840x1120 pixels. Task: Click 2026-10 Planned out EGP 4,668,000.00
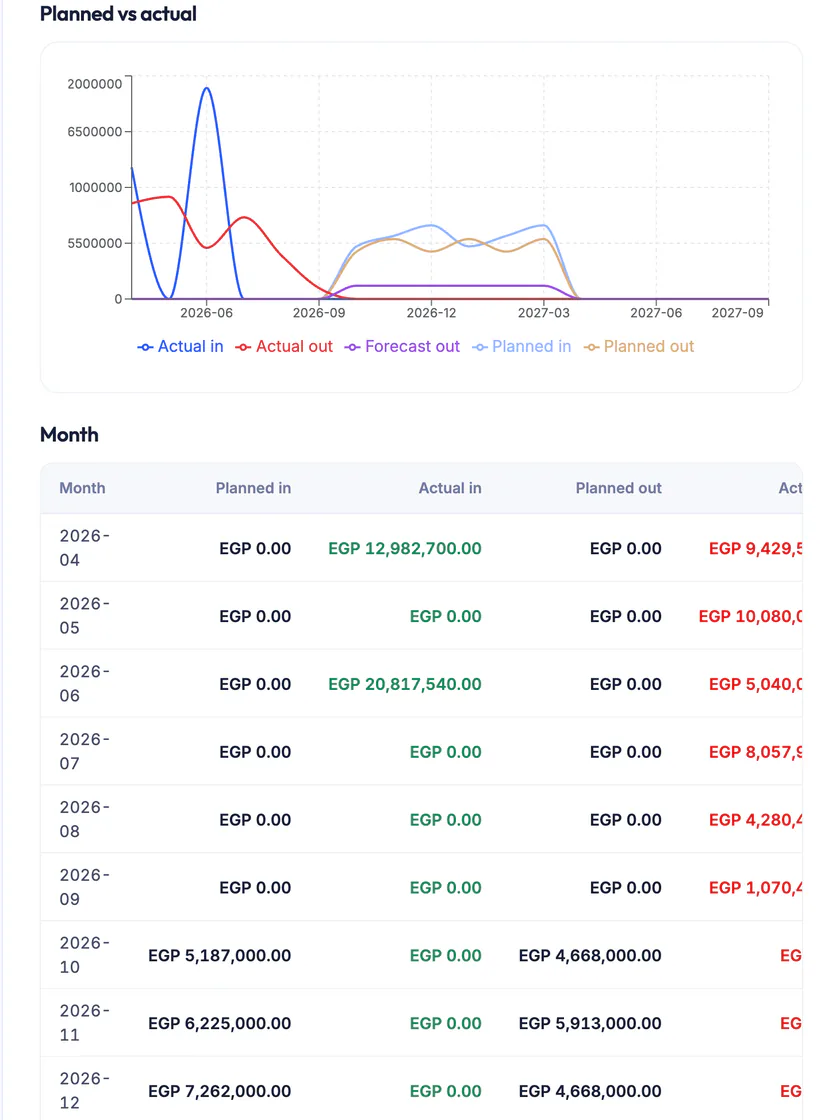[x=590, y=956]
